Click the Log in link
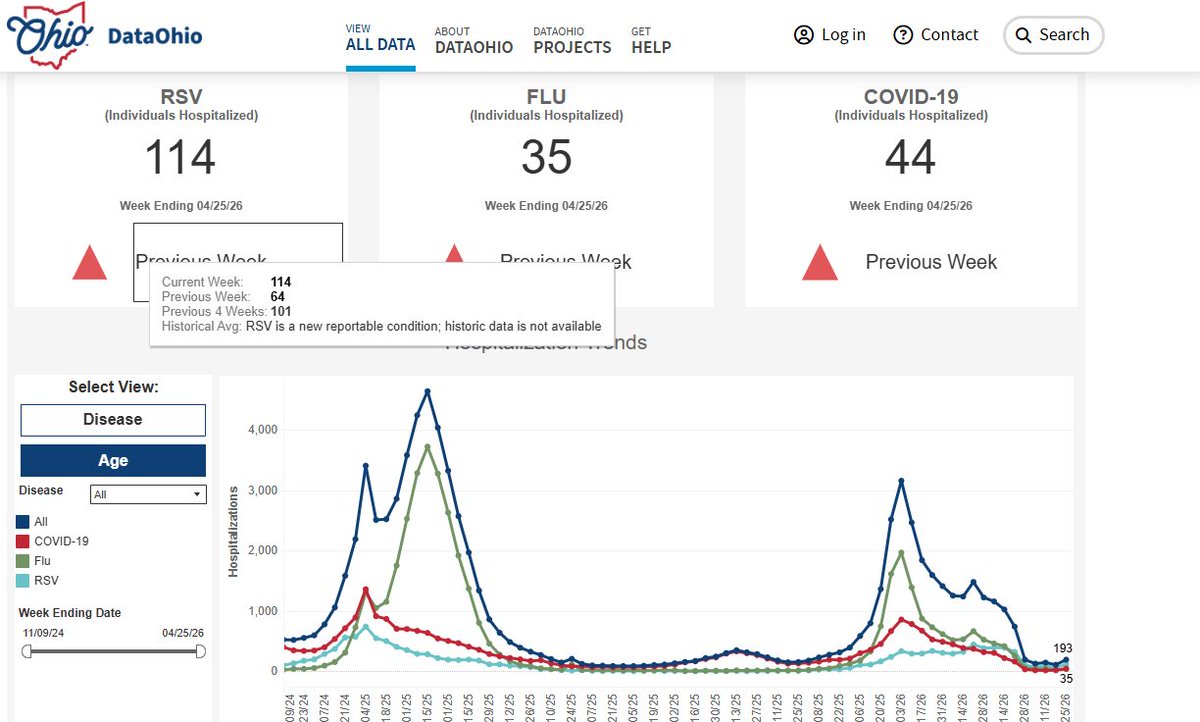Viewport: 1200px width, 722px height. click(x=830, y=35)
